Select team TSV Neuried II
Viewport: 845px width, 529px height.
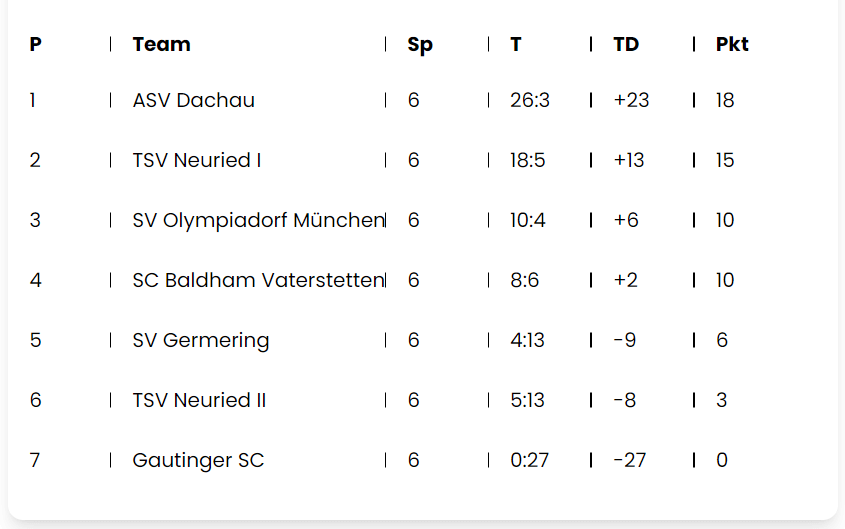click(199, 400)
